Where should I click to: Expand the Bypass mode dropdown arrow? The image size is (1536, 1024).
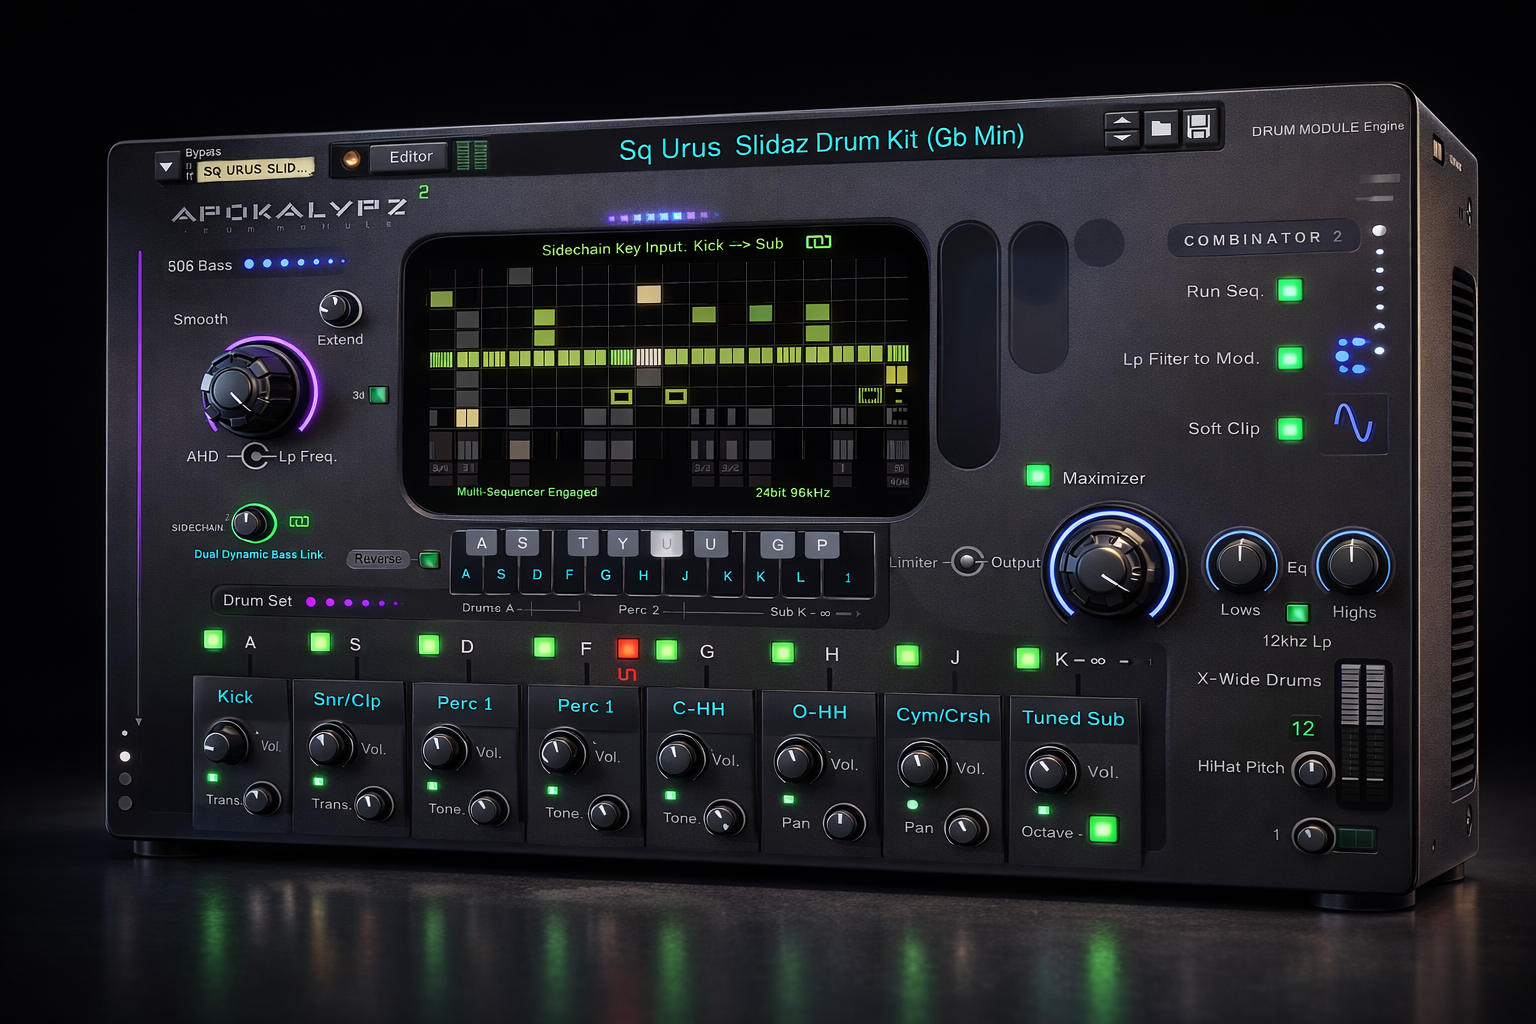166,167
